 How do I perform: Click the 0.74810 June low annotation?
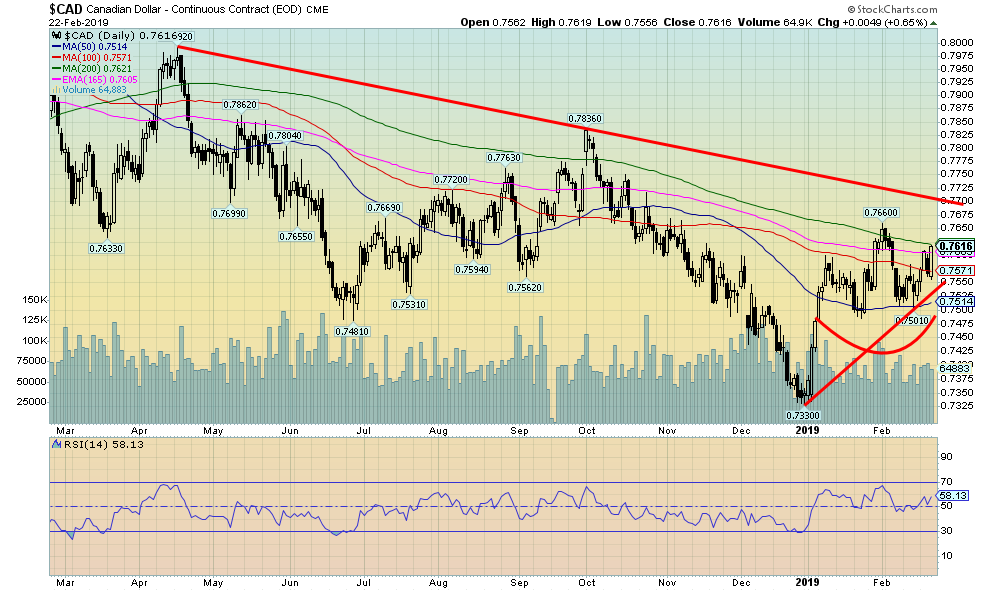[351, 332]
